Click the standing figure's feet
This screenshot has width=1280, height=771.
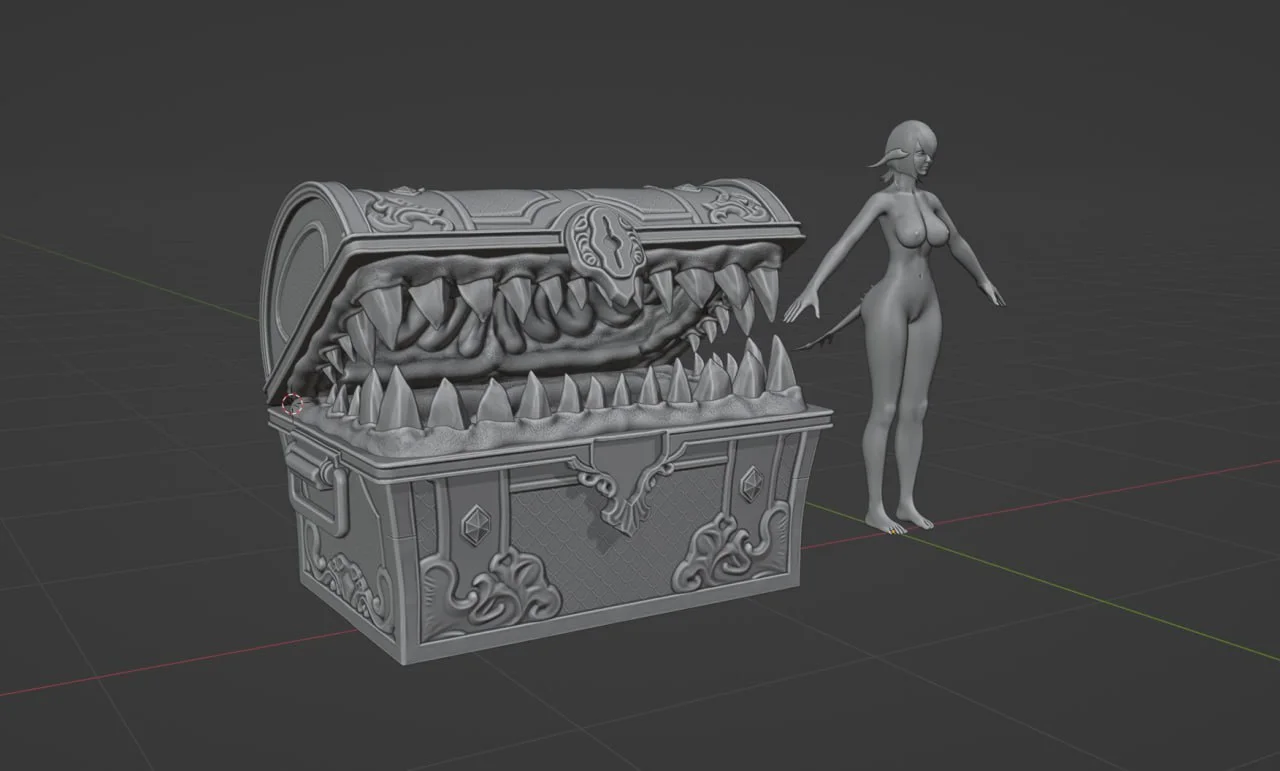(x=898, y=521)
